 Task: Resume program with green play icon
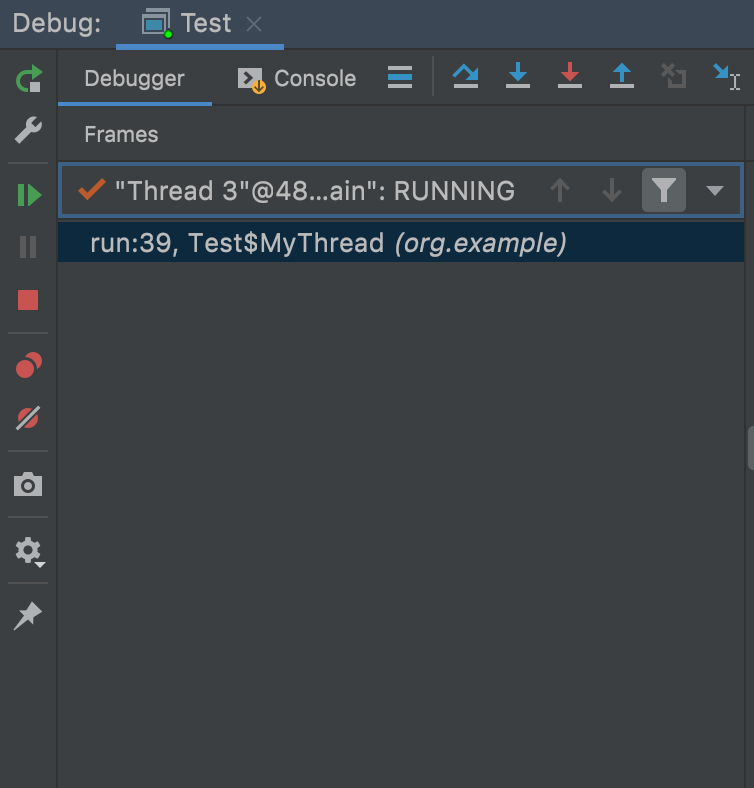(x=29, y=195)
